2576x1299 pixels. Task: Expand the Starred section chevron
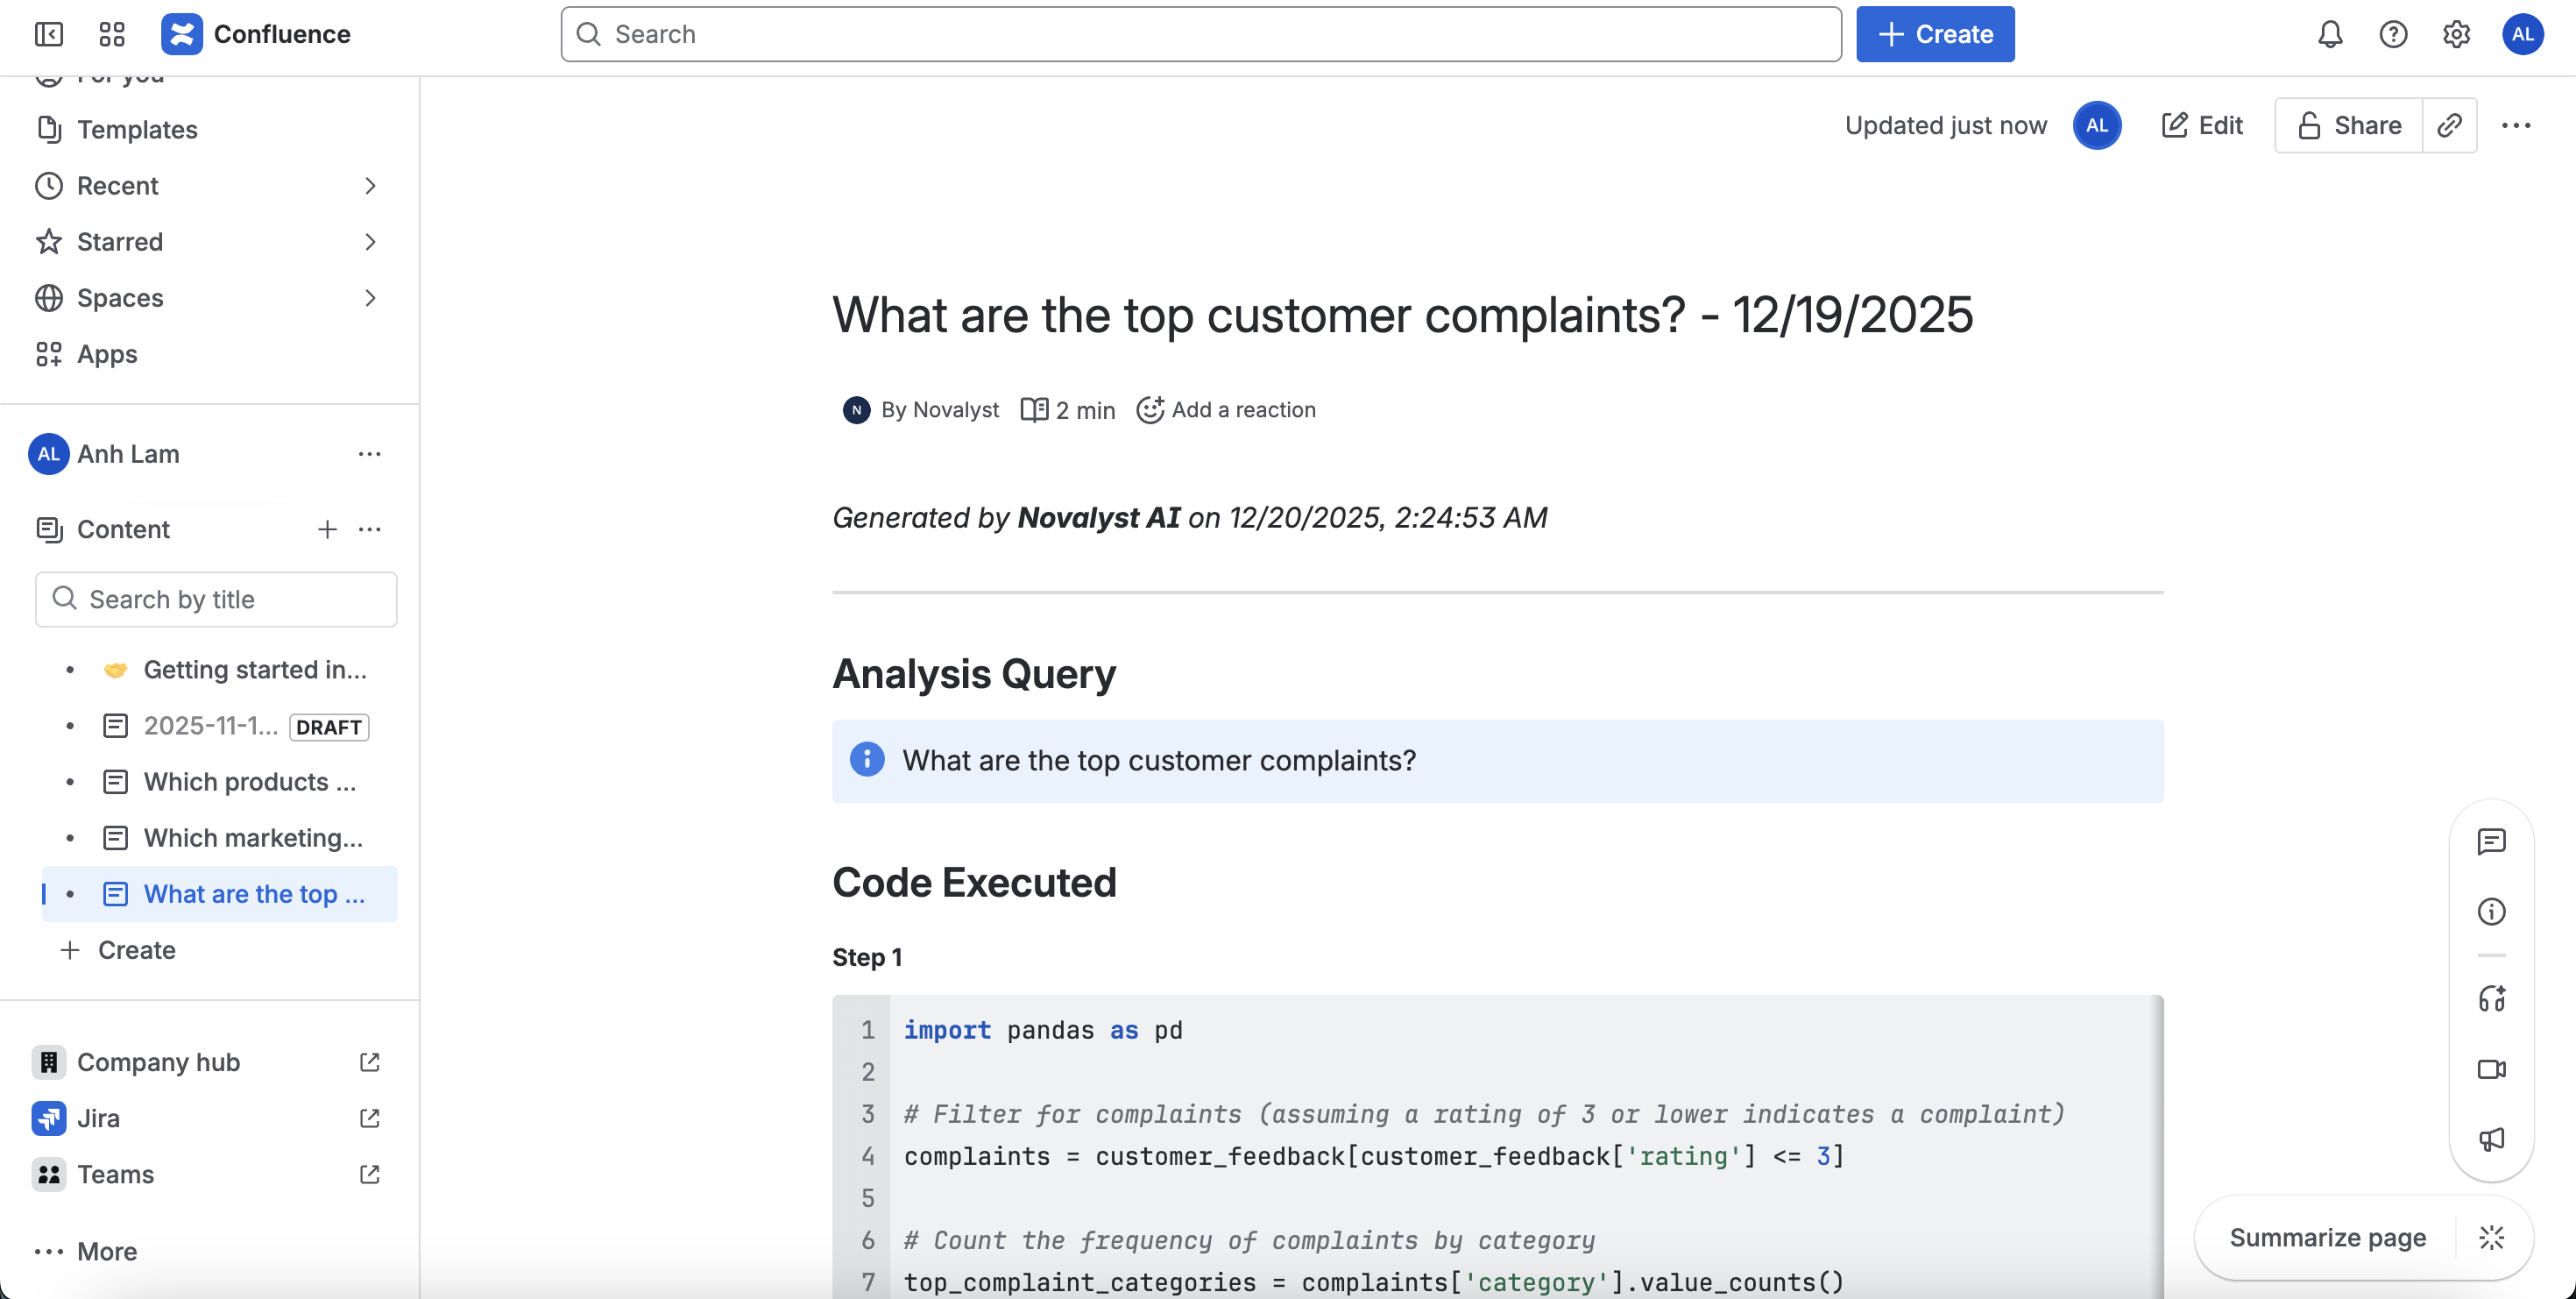(370, 242)
